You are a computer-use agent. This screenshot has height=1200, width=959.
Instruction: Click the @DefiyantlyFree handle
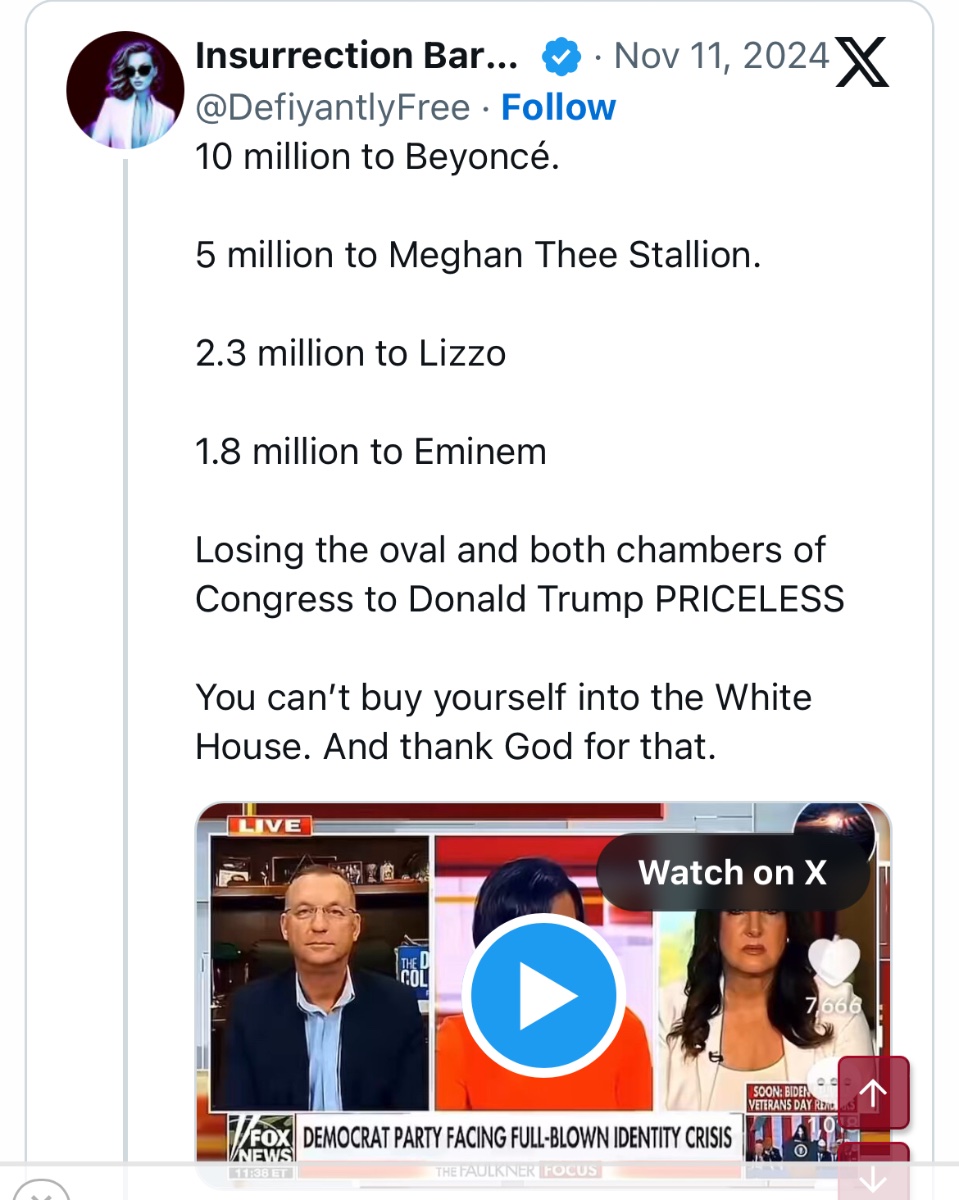pos(333,107)
